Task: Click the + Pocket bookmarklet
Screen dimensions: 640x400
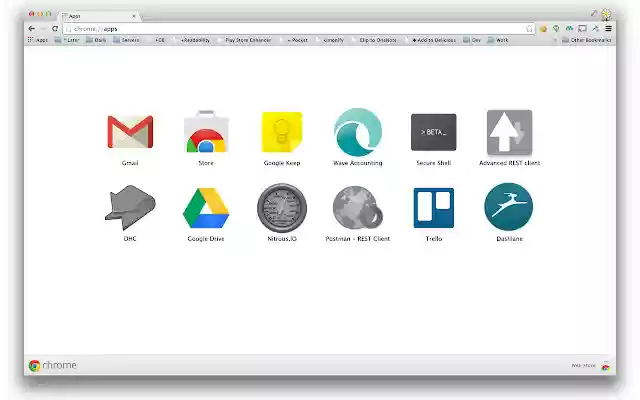Action: pyautogui.click(x=294, y=40)
